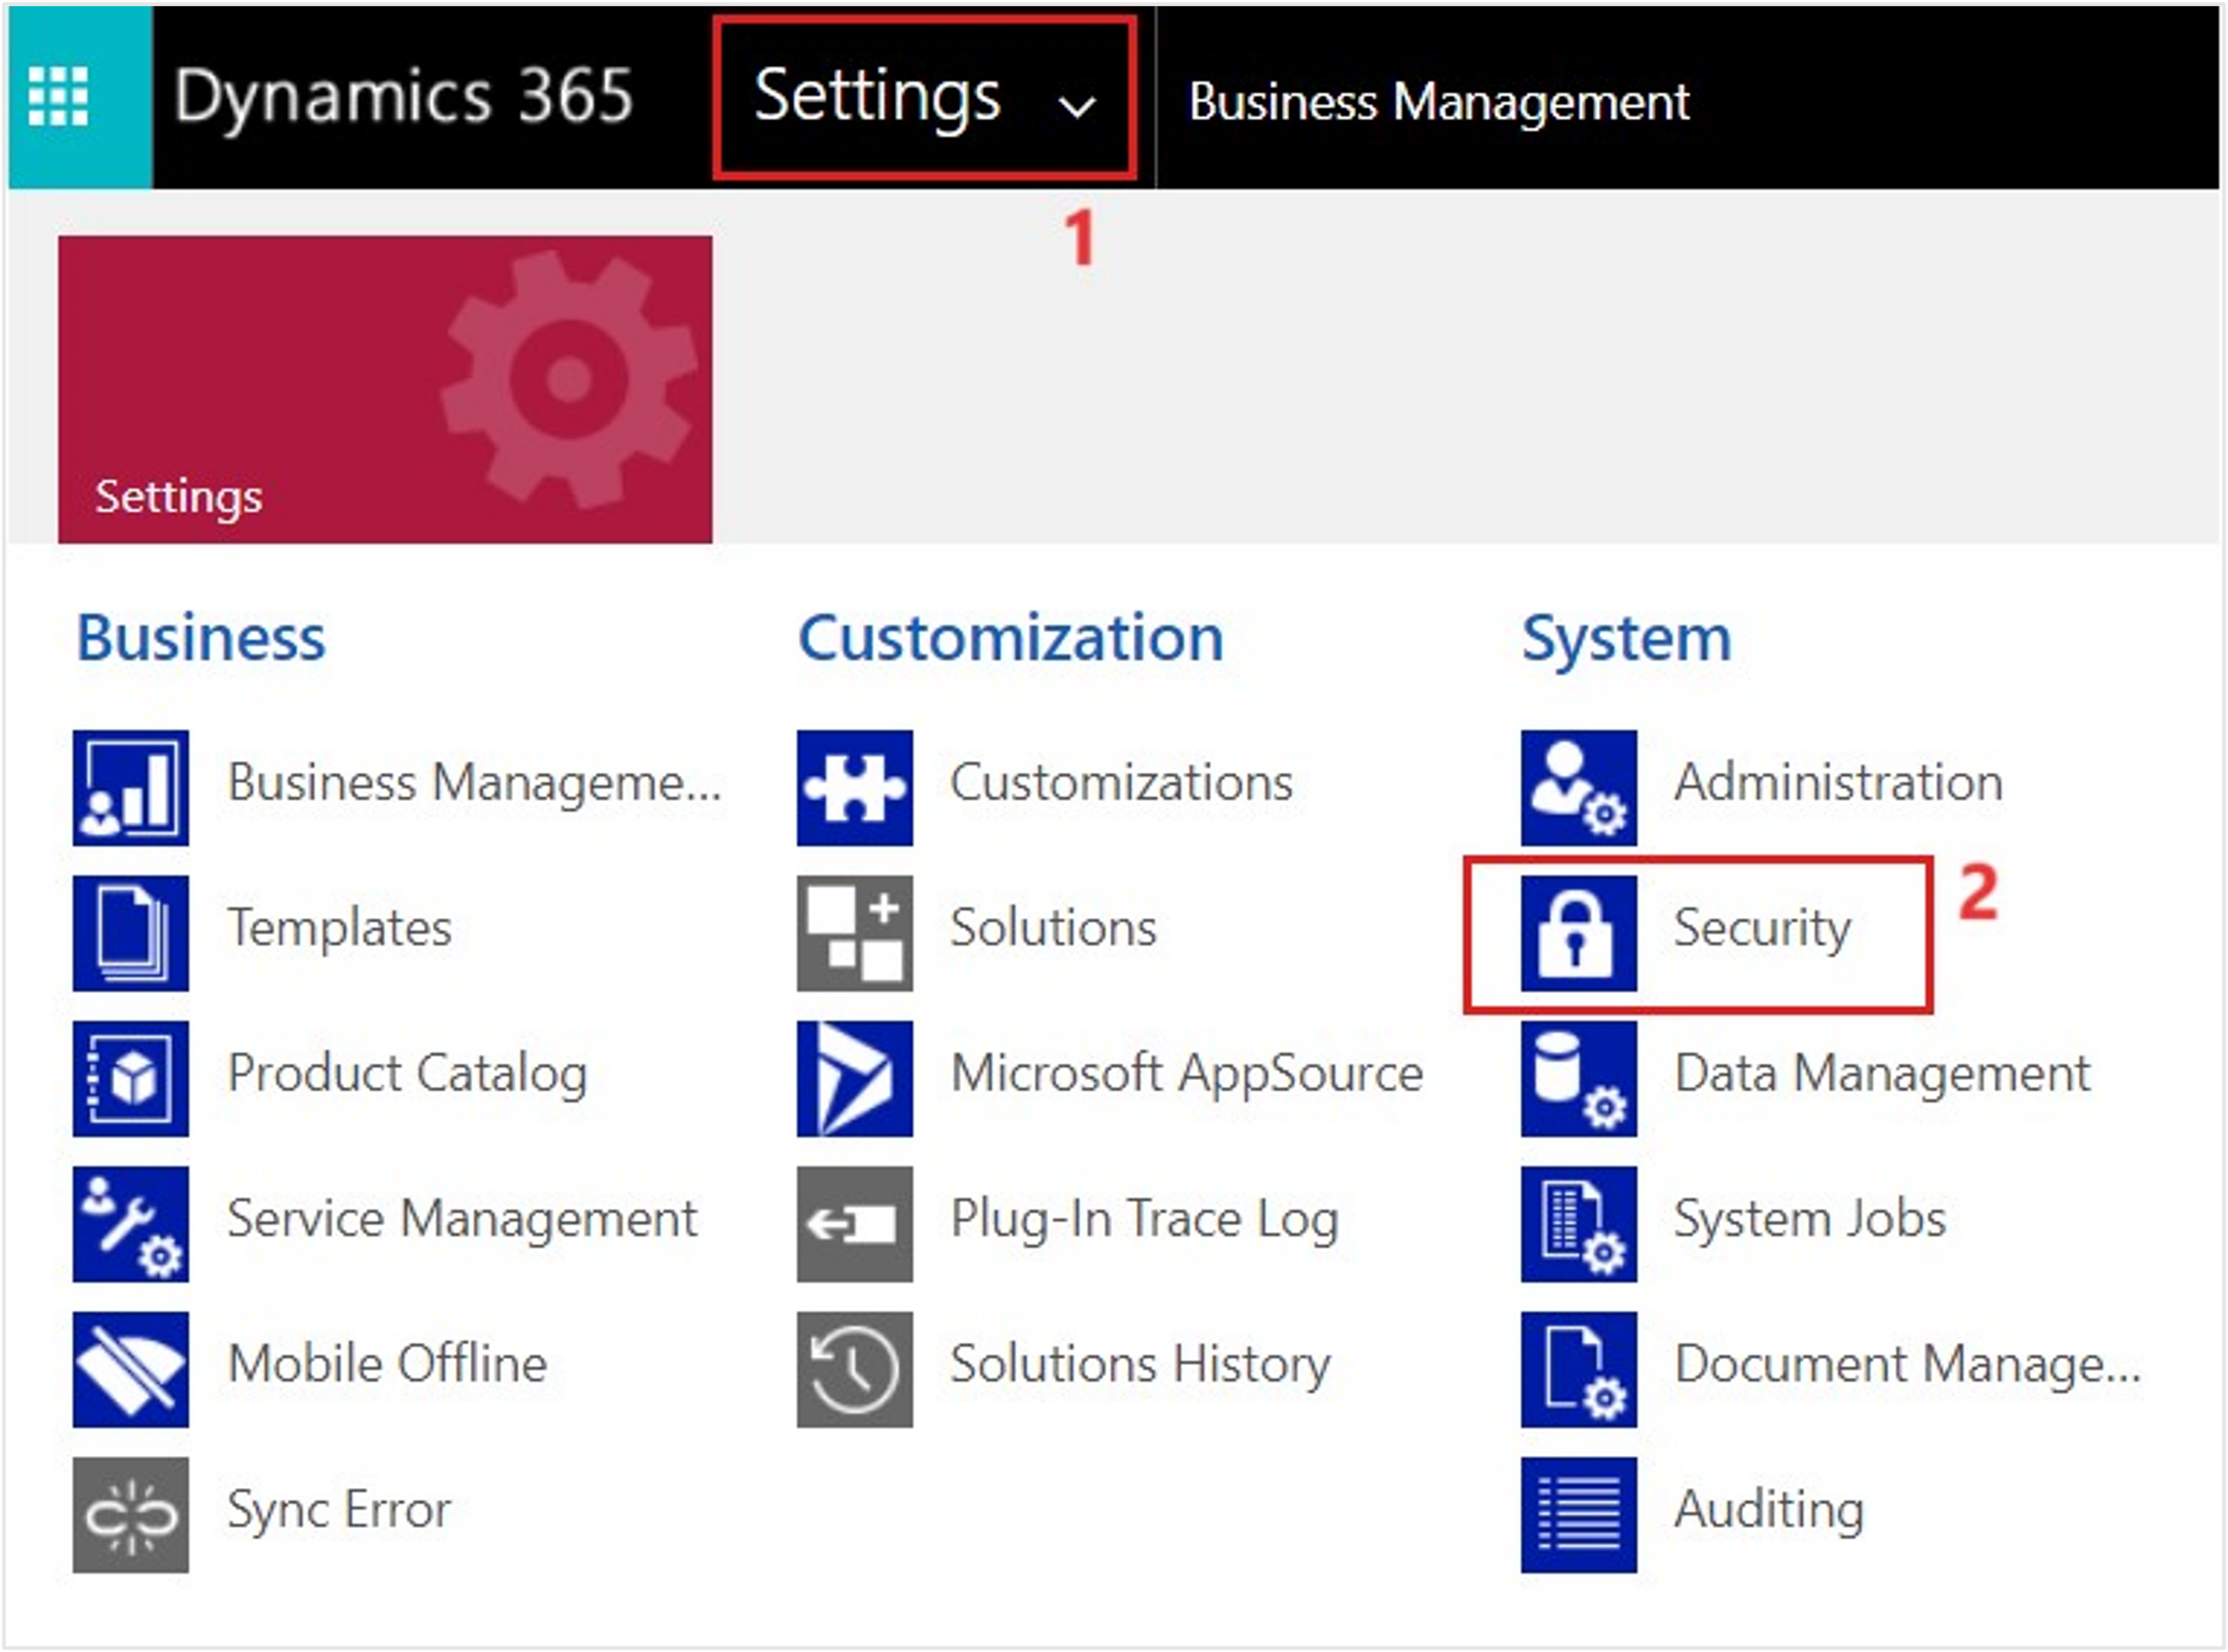Click the Business Management chart icon
This screenshot has width=2228, height=1652.
130,788
